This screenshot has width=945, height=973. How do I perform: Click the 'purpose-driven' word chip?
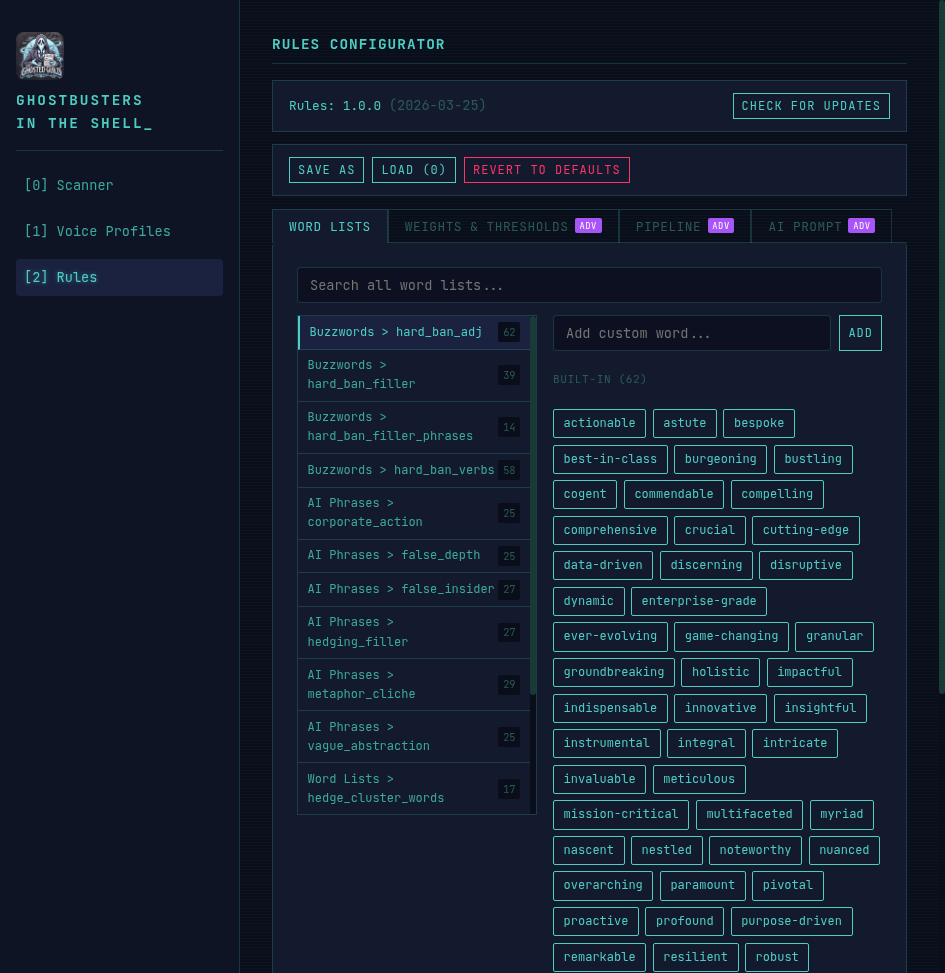(x=791, y=921)
